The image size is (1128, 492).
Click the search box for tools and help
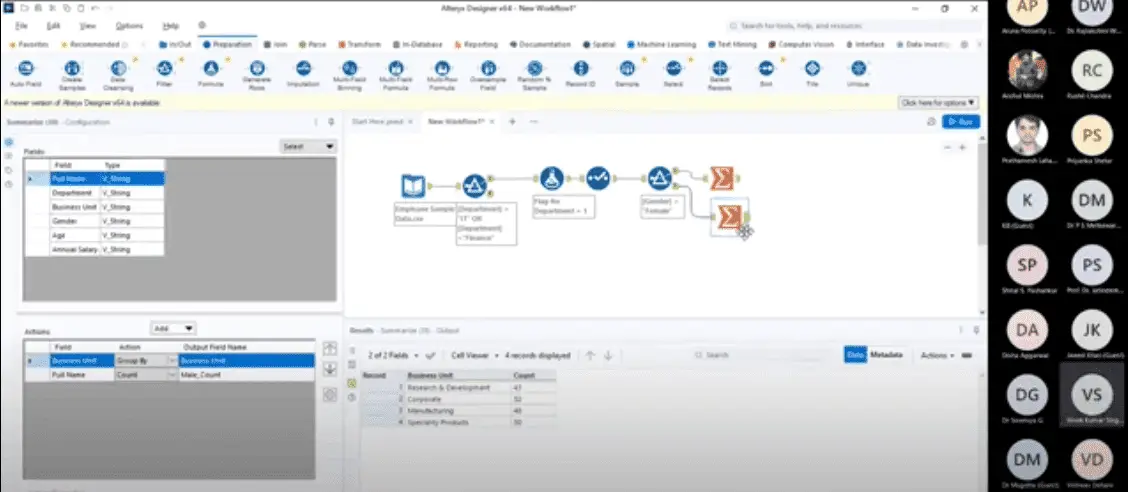(x=855, y=26)
